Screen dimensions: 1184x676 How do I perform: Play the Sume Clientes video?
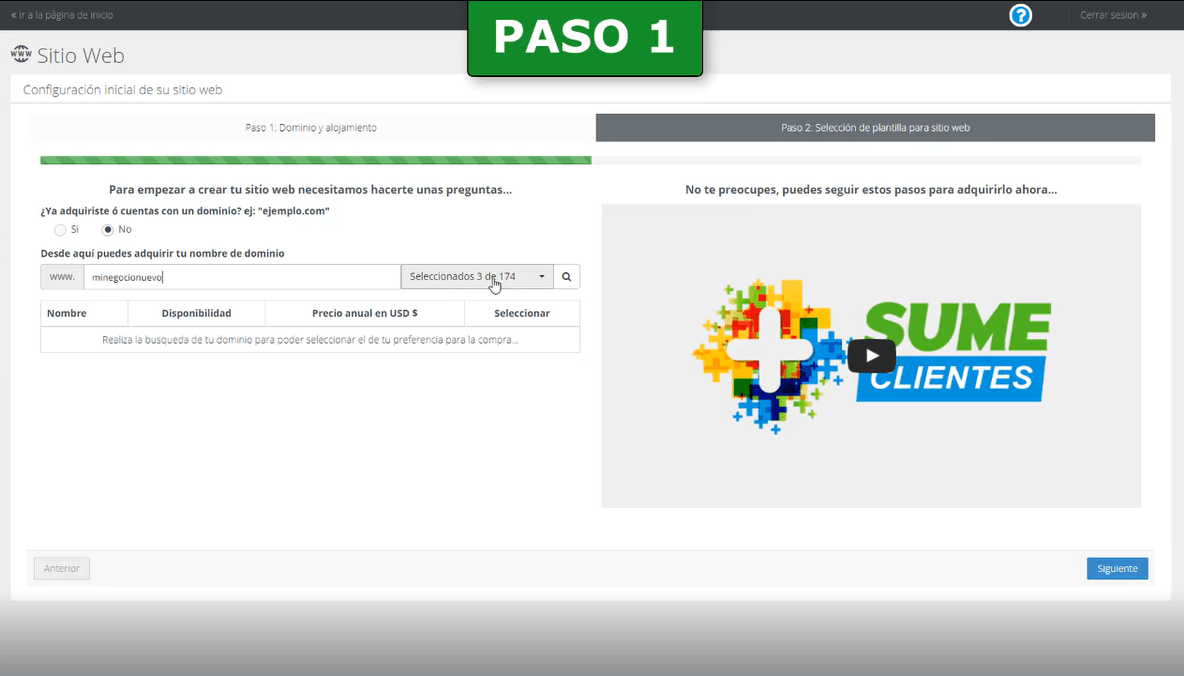click(x=871, y=356)
